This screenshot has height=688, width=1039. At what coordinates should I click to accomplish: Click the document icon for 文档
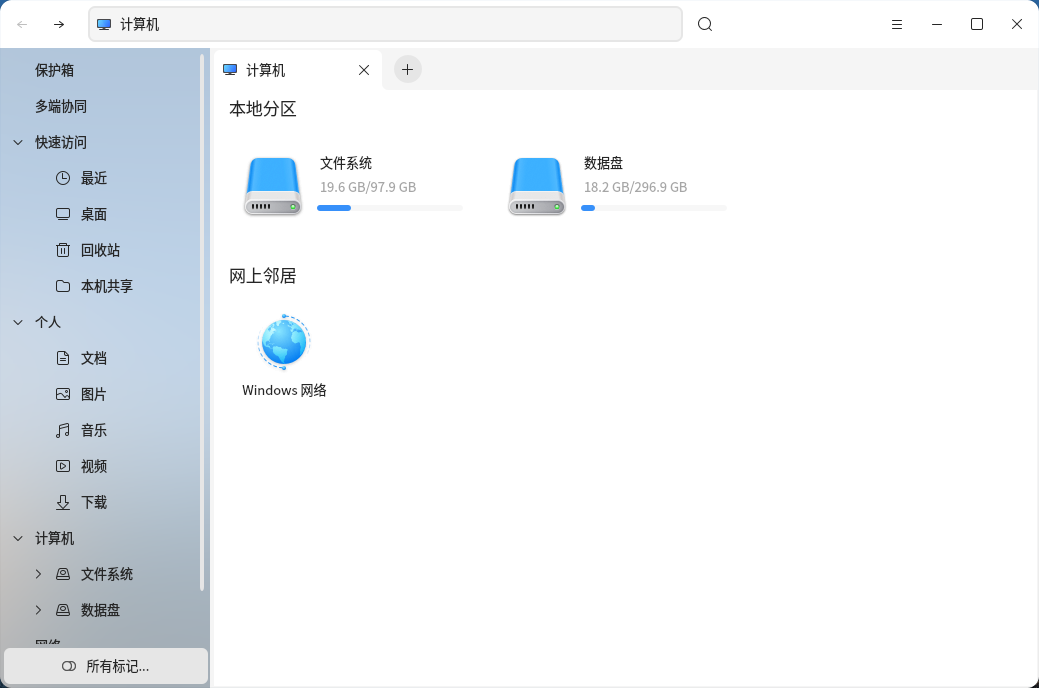coord(63,358)
